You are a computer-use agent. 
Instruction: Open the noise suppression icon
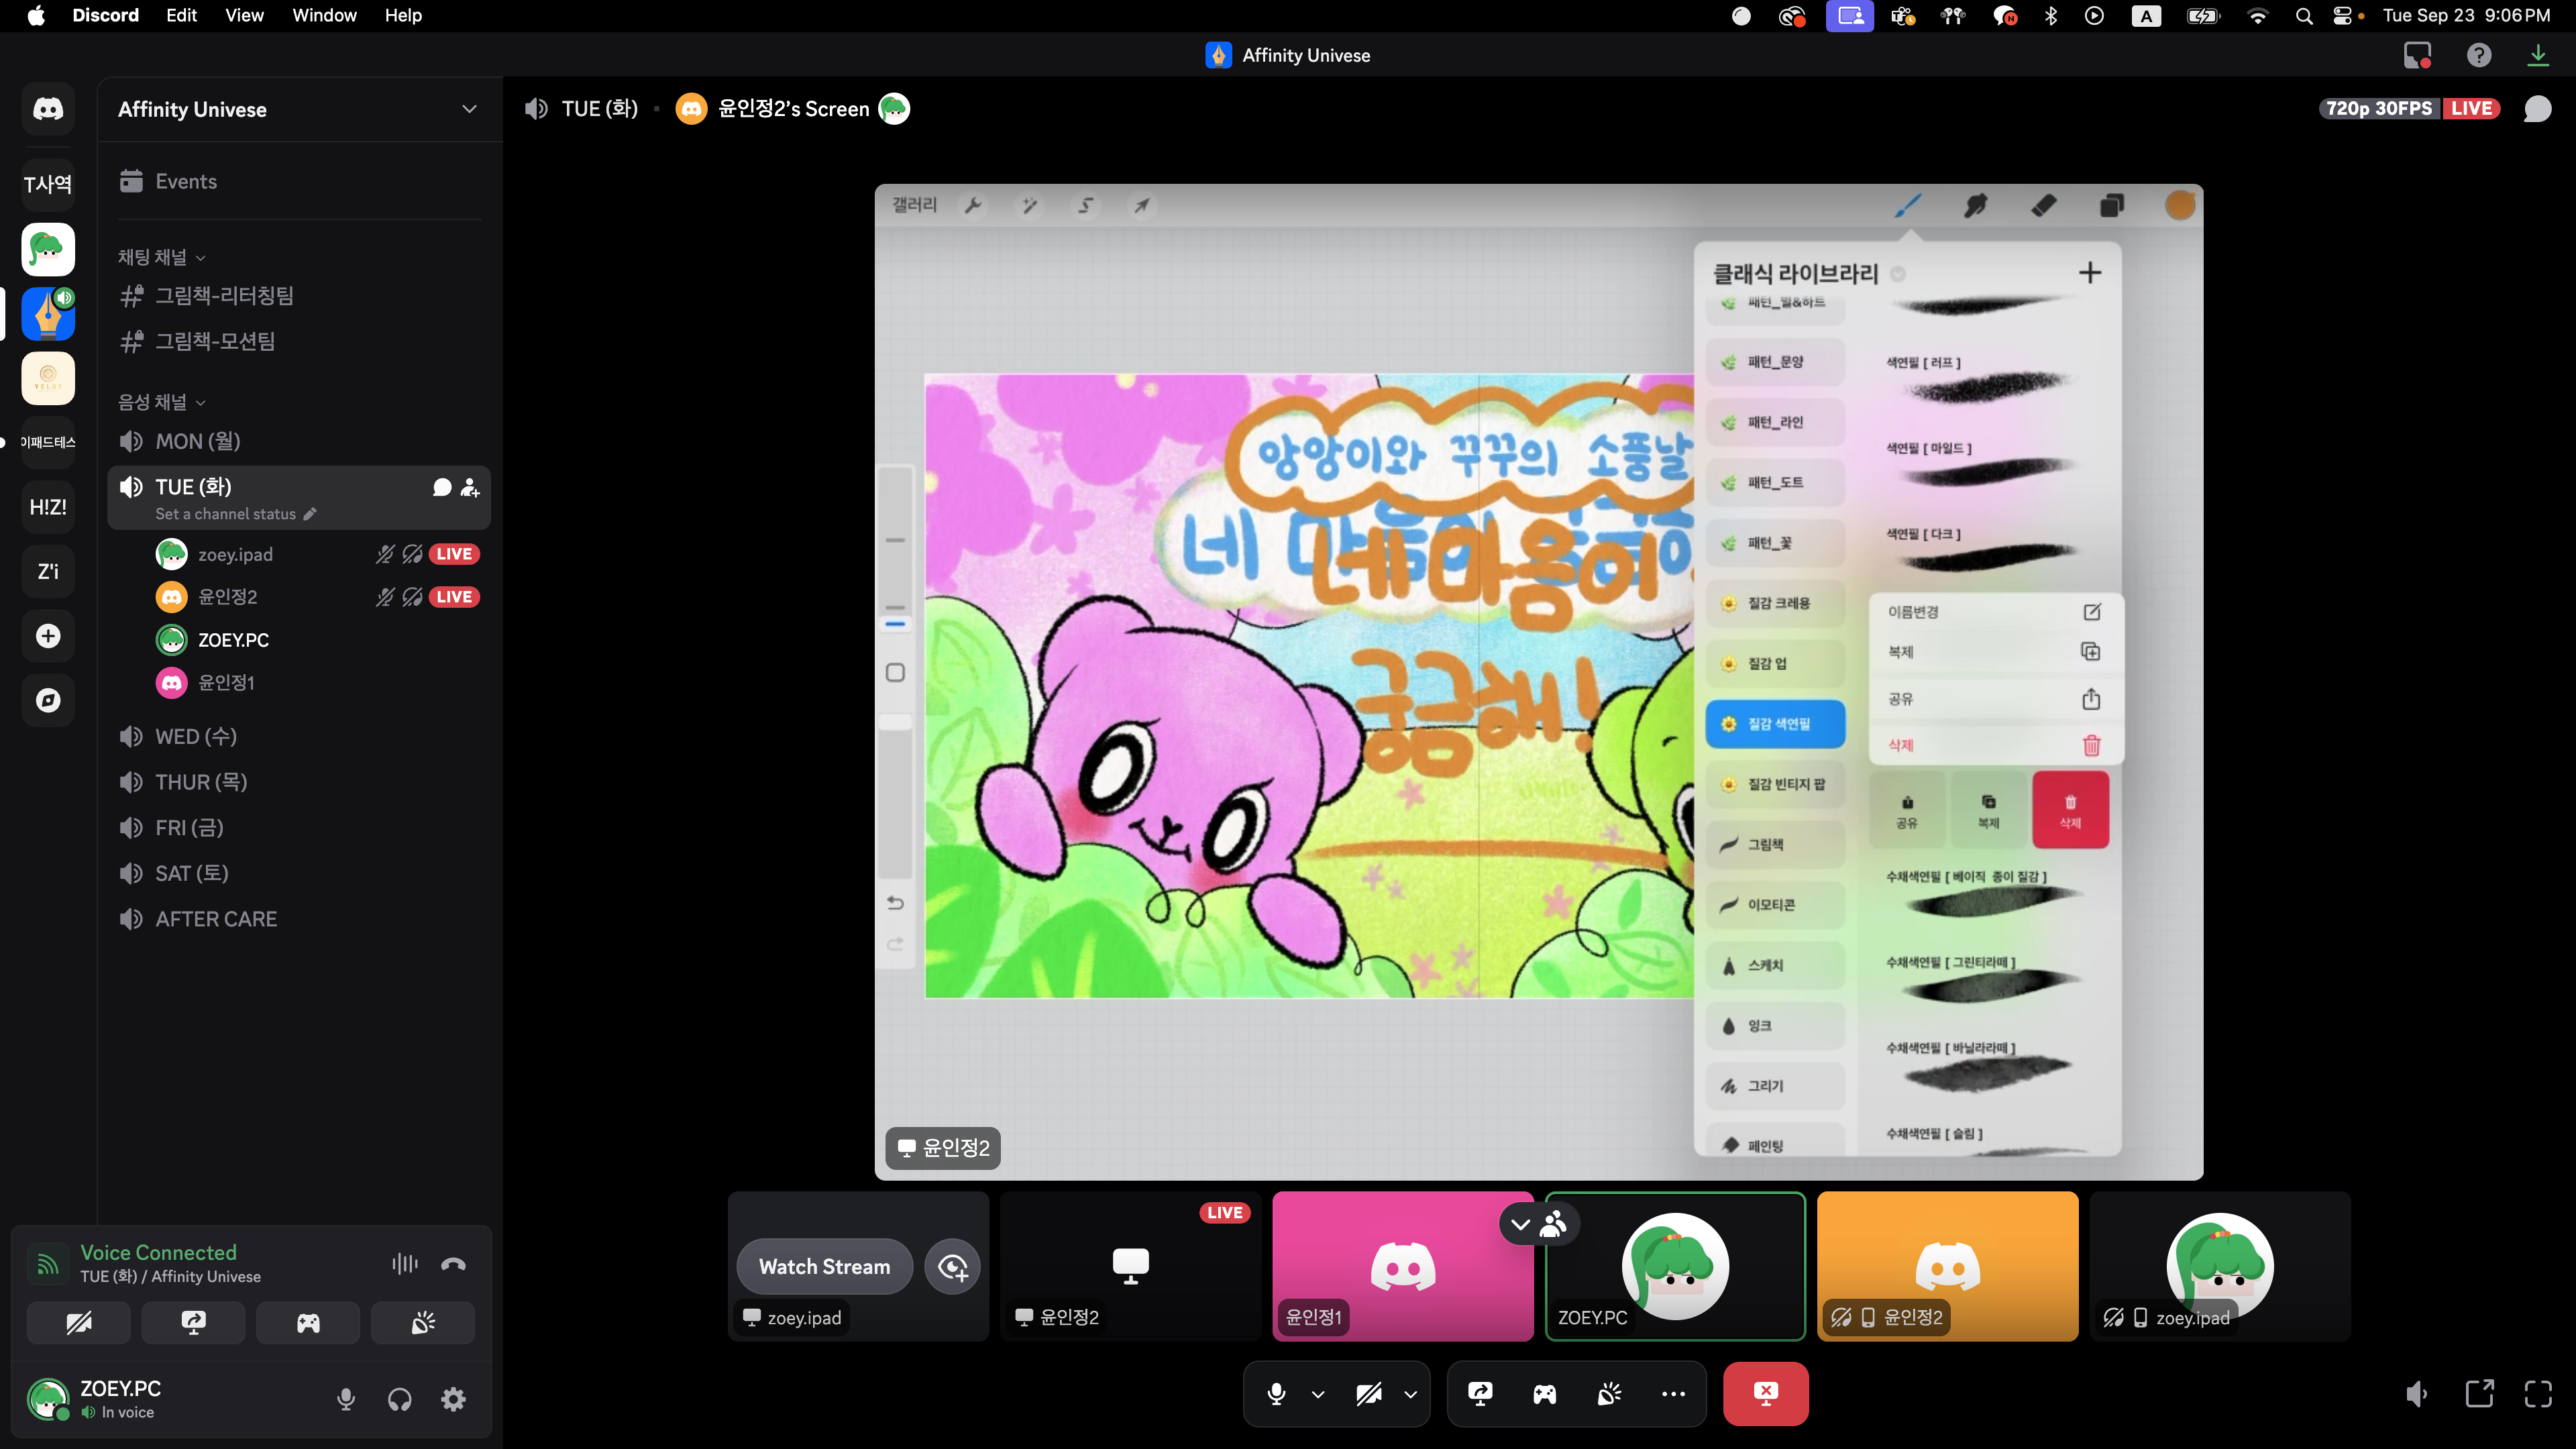[404, 1264]
